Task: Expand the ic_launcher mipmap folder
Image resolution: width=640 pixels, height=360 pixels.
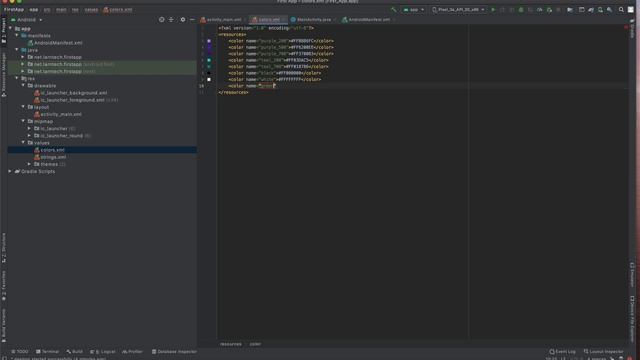Action: (x=29, y=129)
